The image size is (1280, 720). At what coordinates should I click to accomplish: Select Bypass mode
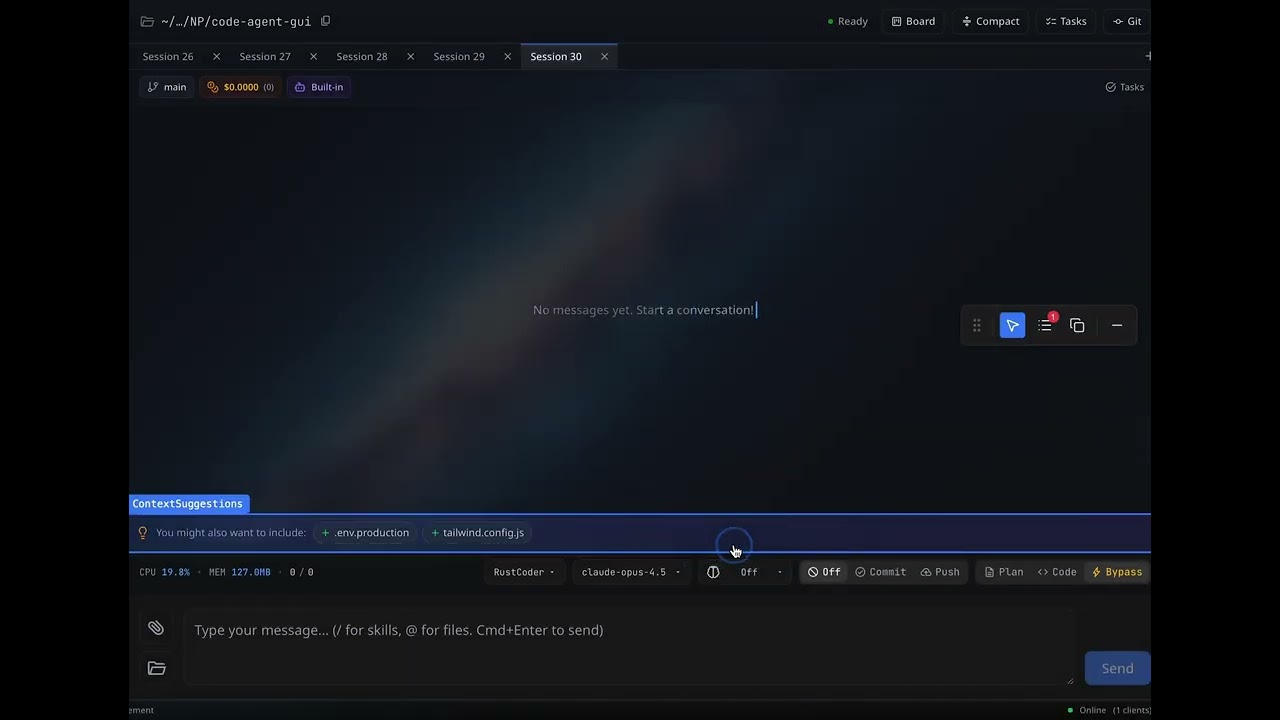point(1117,572)
